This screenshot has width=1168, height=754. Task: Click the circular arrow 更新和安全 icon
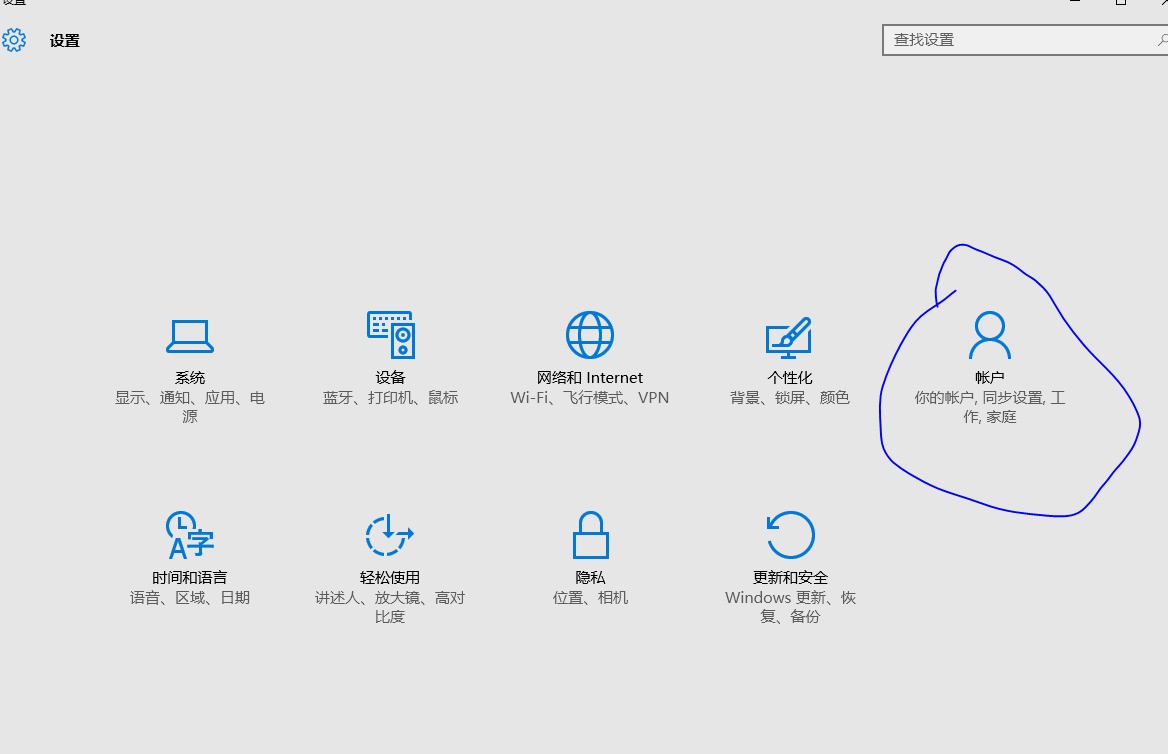point(790,535)
